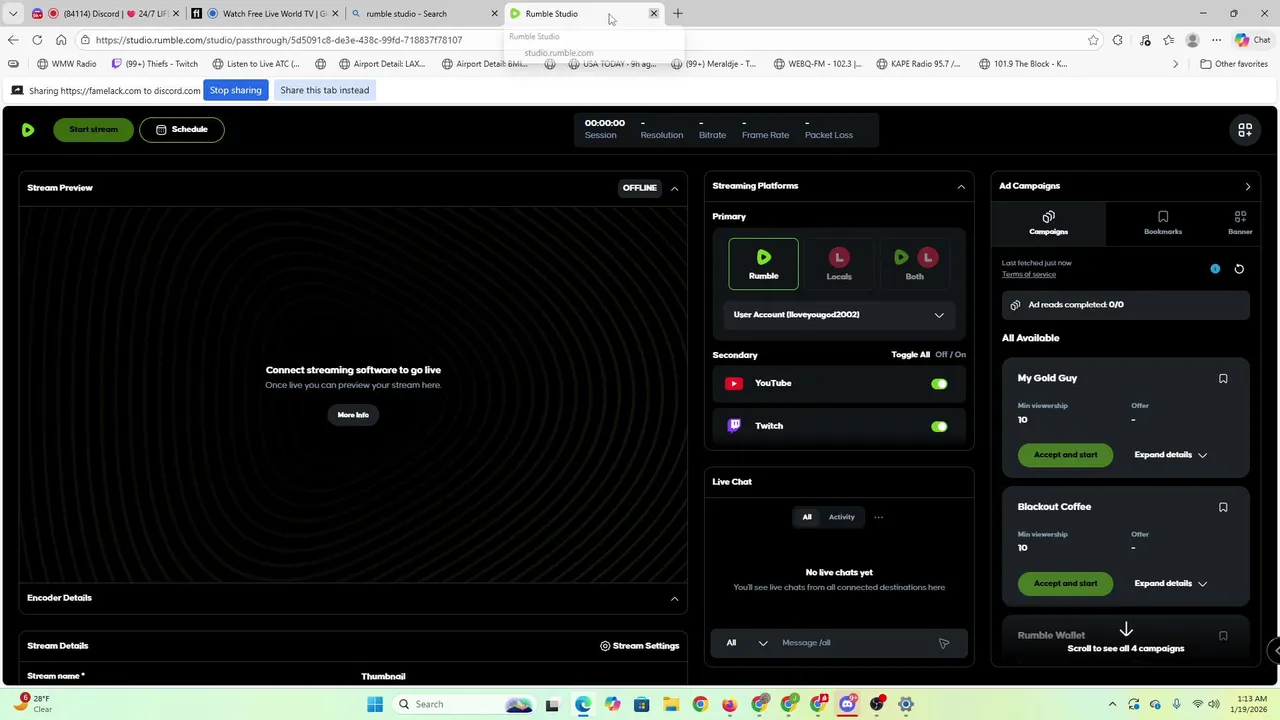Image resolution: width=1280 pixels, height=720 pixels.
Task: Add this page to favorites star
Action: (x=1093, y=40)
